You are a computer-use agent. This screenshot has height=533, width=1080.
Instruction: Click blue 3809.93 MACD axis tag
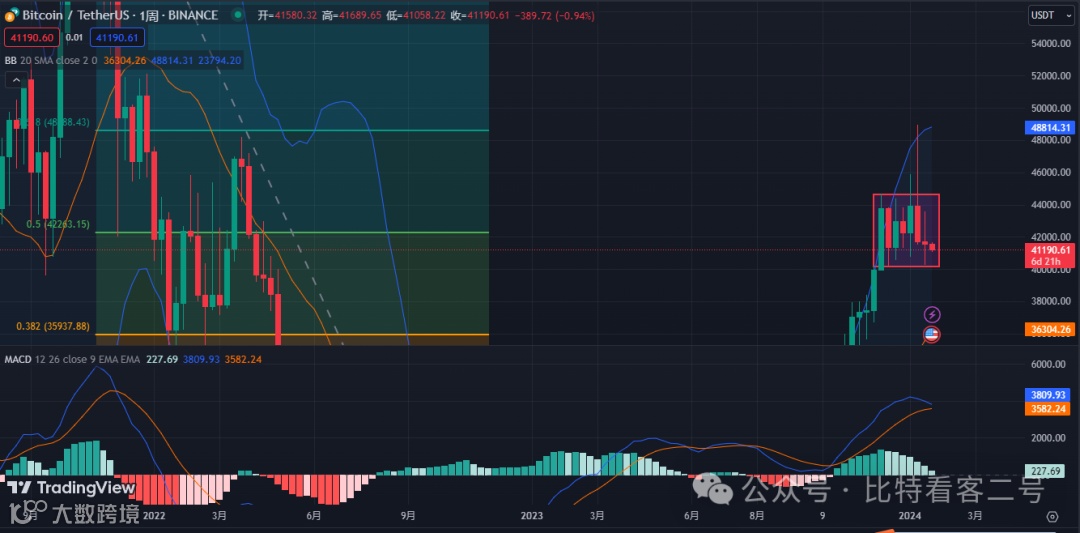pos(1050,395)
